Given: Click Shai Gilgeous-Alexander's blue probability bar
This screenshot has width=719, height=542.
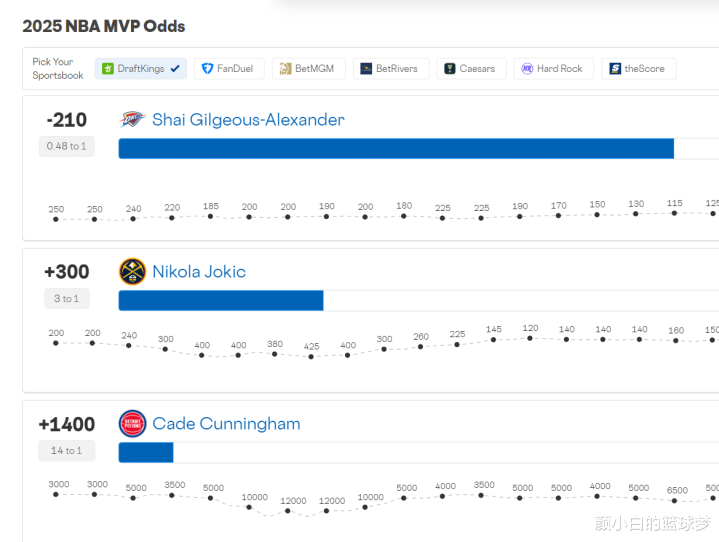Looking at the screenshot, I should tap(395, 149).
